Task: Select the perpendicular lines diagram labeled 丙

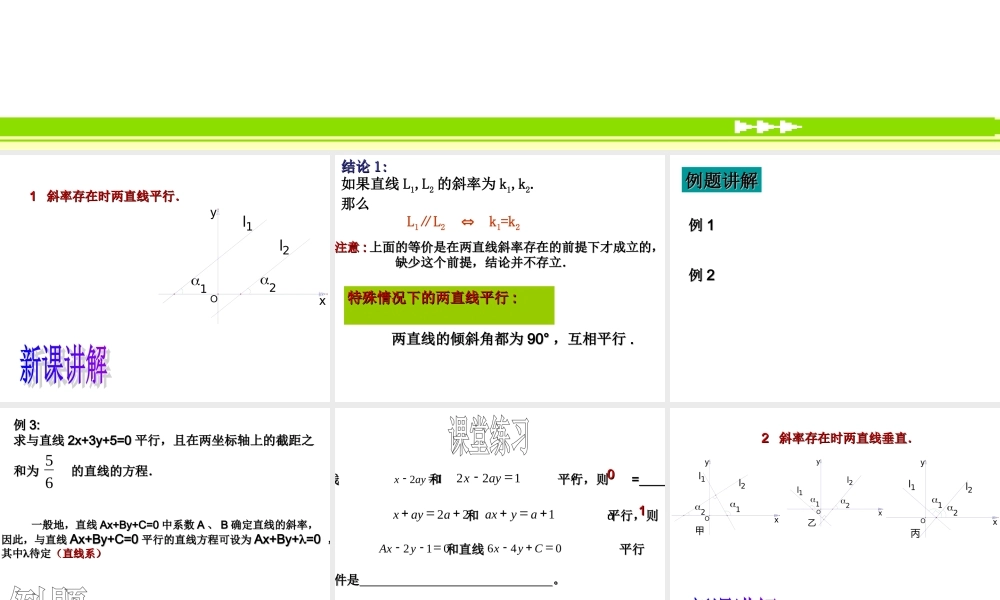Action: tap(942, 499)
